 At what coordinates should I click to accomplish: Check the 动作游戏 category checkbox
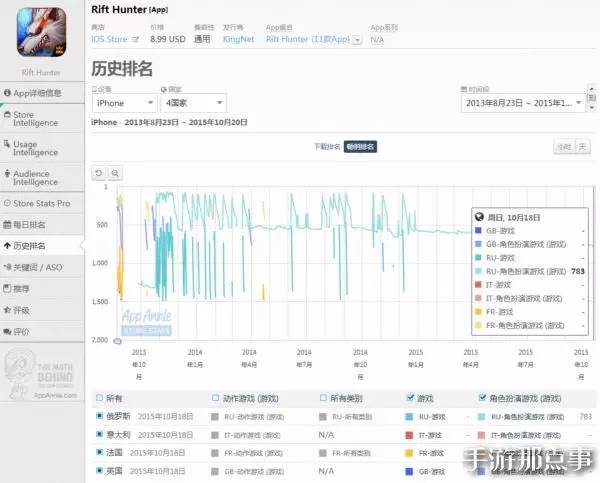[216, 398]
